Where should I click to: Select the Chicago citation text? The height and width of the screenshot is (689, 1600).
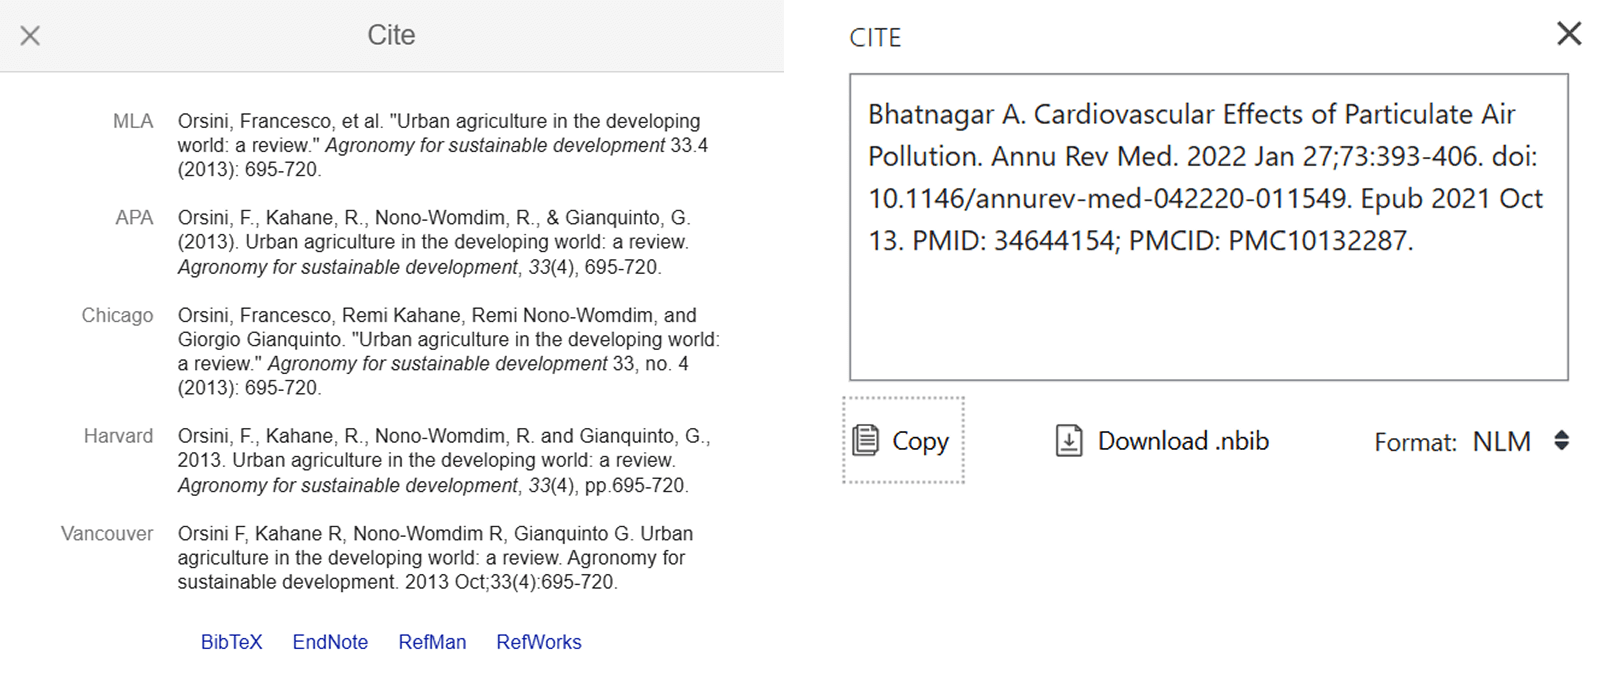pos(449,351)
